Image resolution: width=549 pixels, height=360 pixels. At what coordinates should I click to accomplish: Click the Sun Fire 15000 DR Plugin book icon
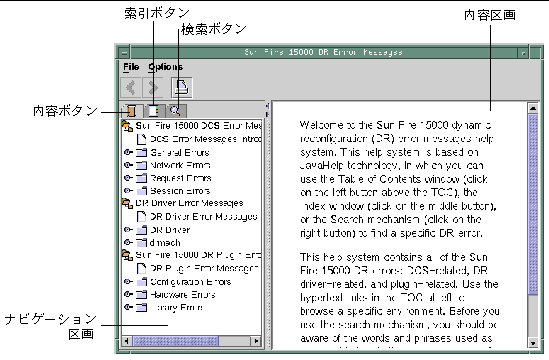point(127,255)
